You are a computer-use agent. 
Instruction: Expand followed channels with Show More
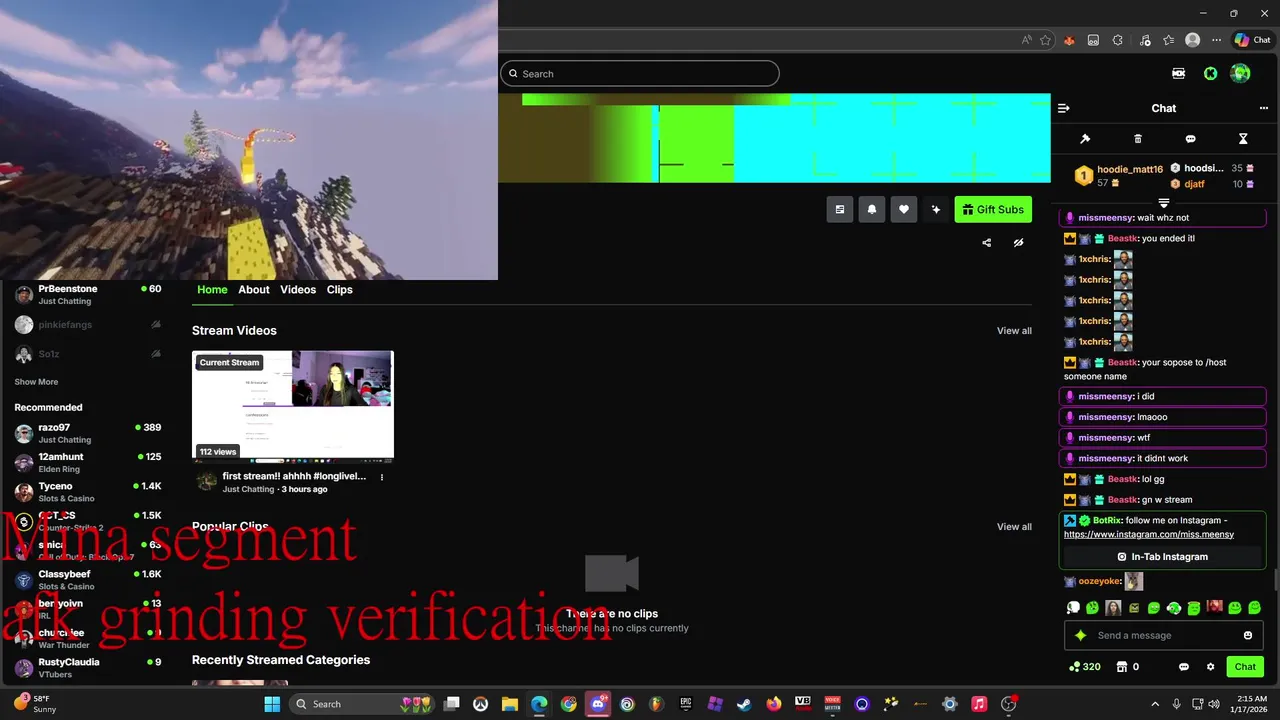click(36, 382)
